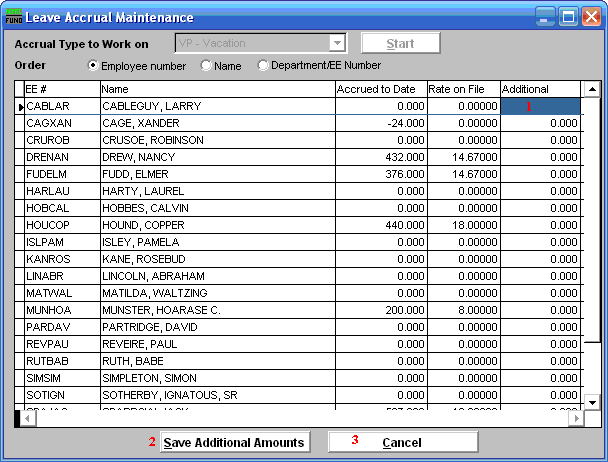Click the FUND application icon in title bar
Viewport: 608px width, 462px height.
tap(14, 17)
